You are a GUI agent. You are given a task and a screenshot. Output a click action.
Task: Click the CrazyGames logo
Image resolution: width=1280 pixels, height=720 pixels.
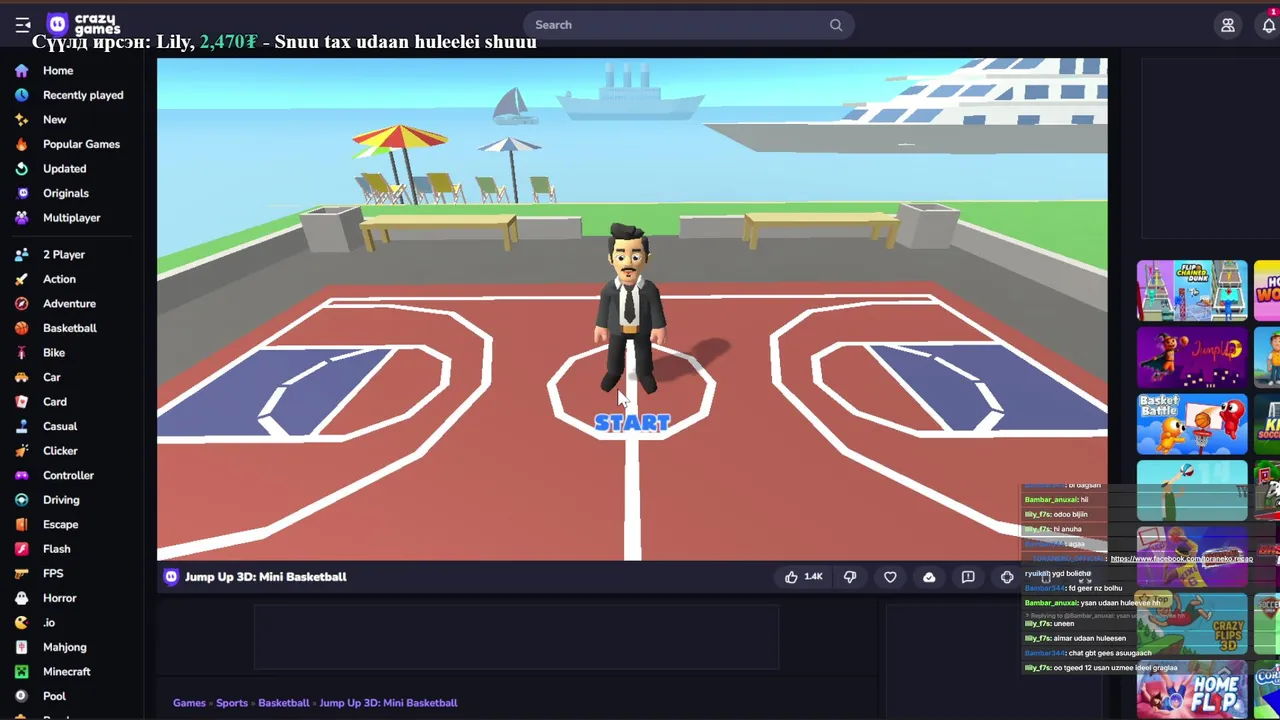pos(84,24)
